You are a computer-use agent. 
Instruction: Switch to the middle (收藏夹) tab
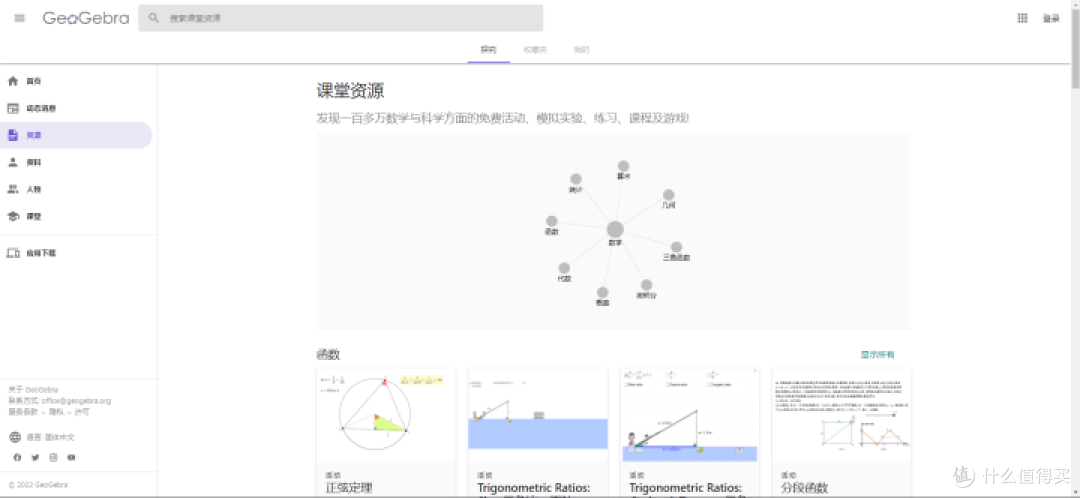click(x=534, y=50)
